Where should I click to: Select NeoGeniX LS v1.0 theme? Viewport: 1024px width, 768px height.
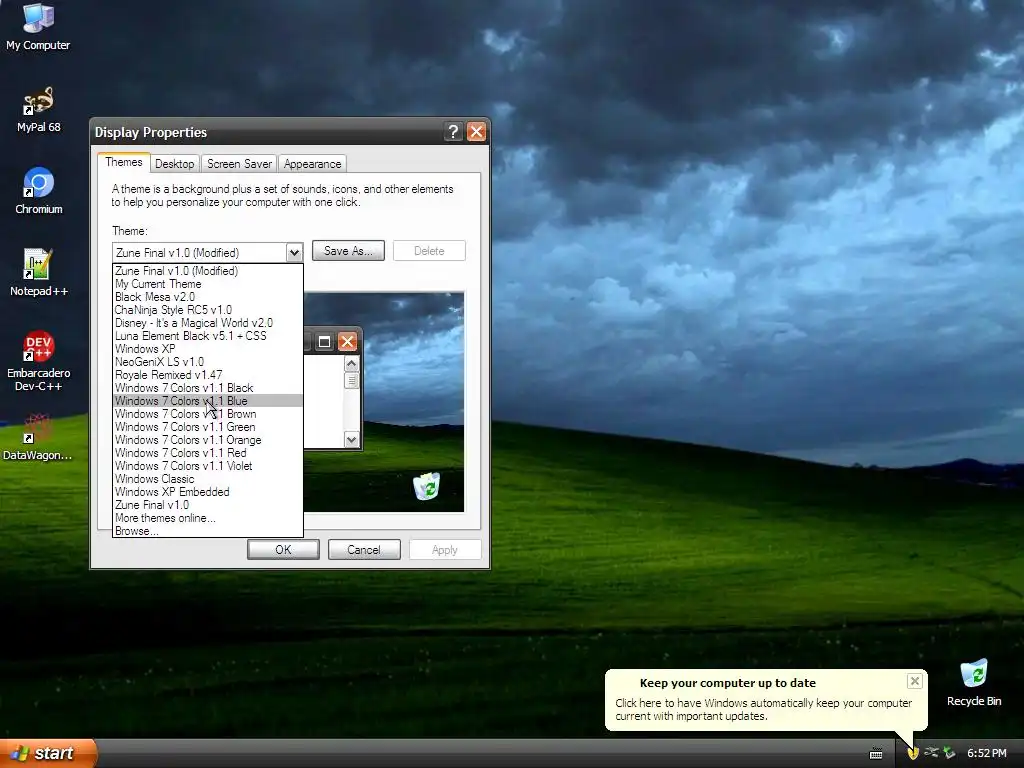(208, 362)
